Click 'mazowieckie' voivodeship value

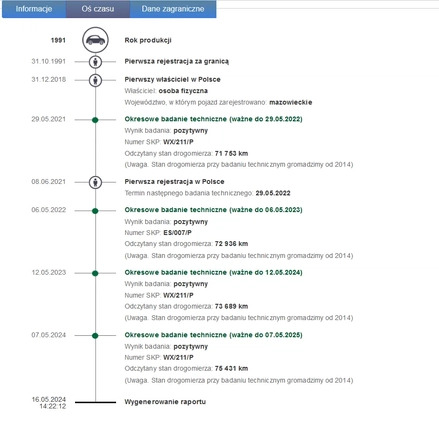(x=291, y=102)
